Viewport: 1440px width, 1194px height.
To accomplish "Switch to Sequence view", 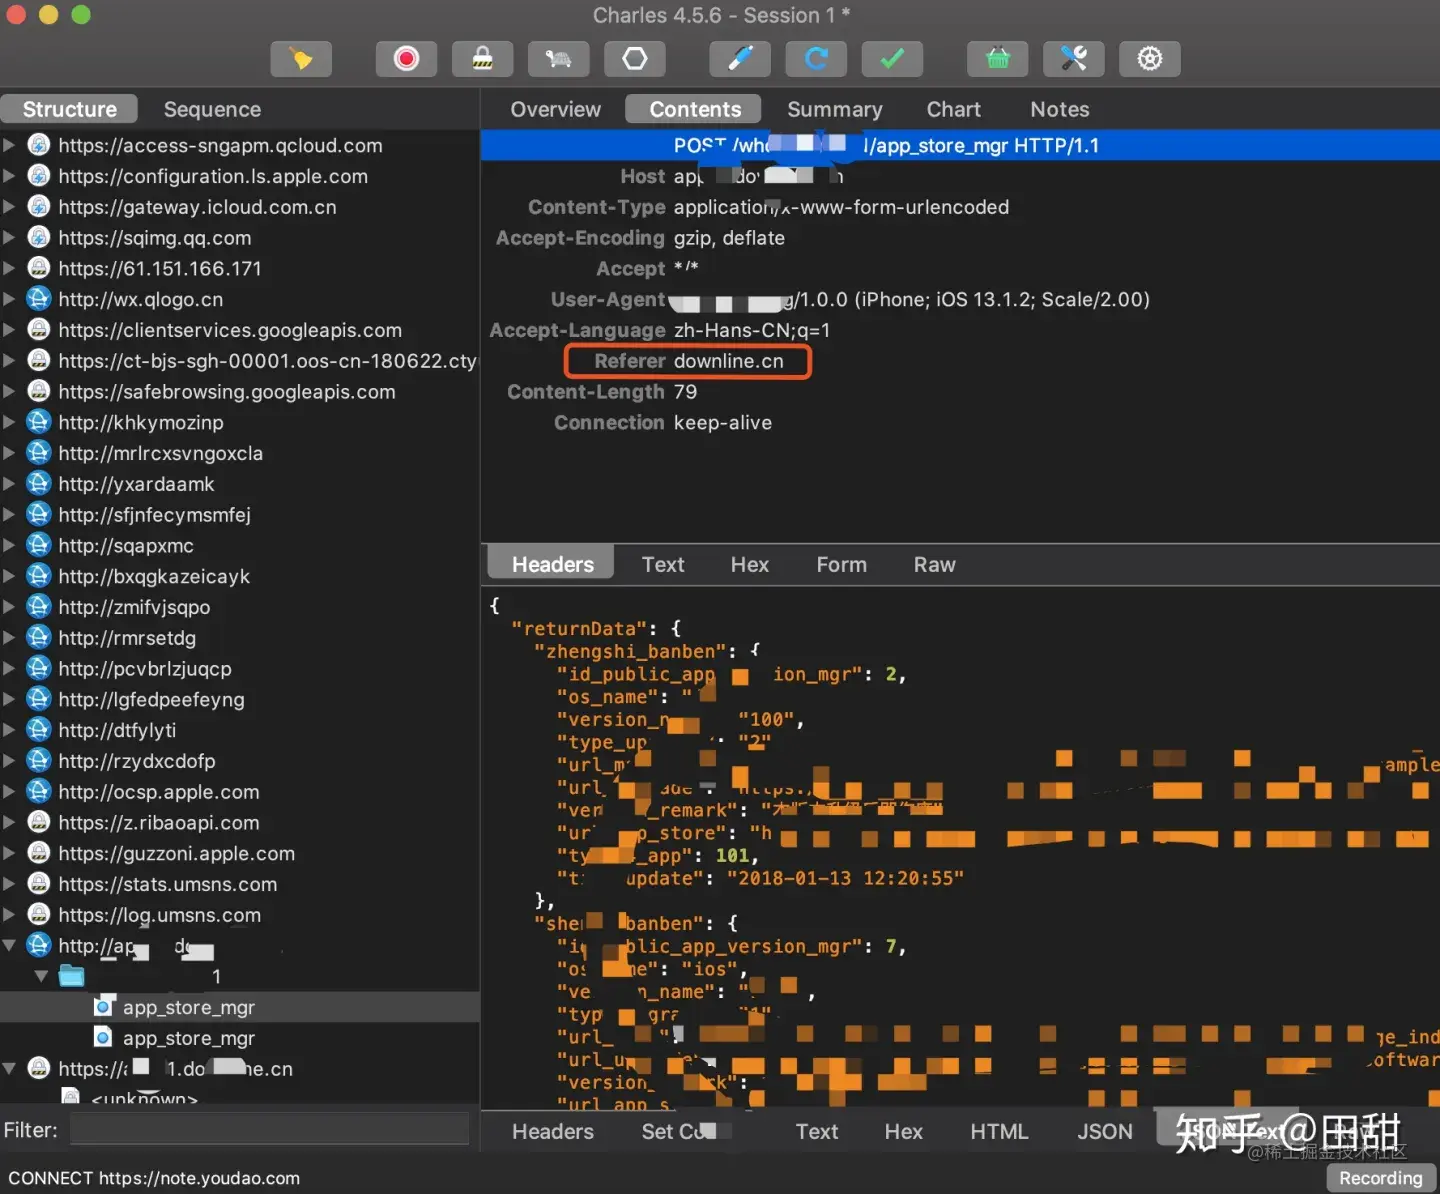I will (x=212, y=109).
